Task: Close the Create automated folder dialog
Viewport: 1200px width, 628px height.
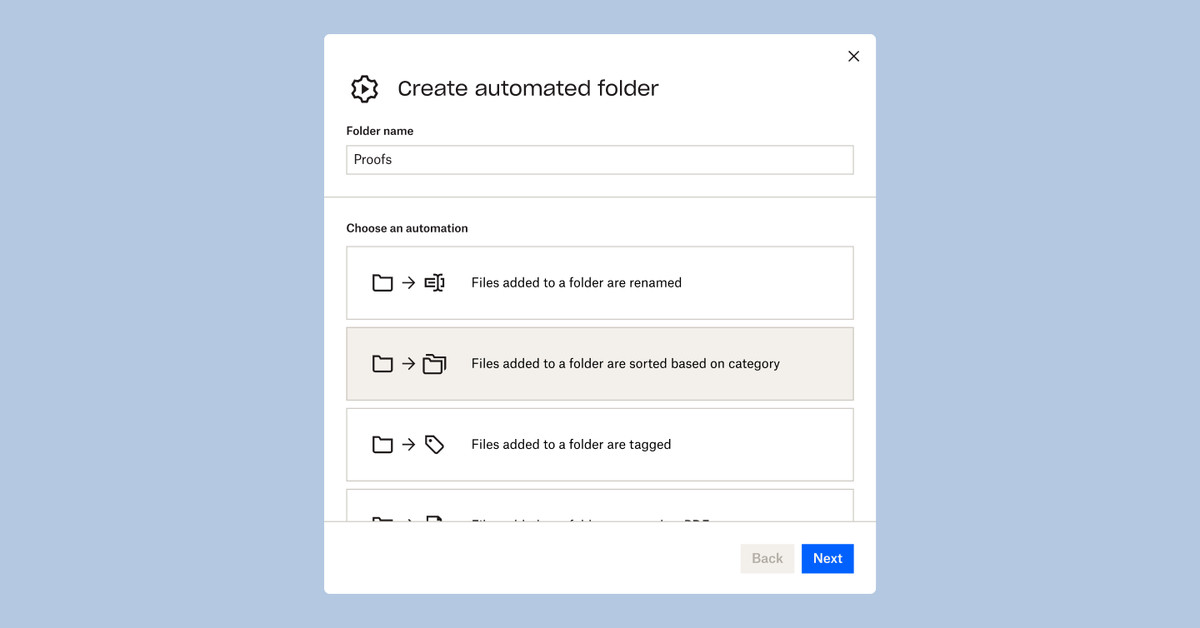Action: point(853,56)
